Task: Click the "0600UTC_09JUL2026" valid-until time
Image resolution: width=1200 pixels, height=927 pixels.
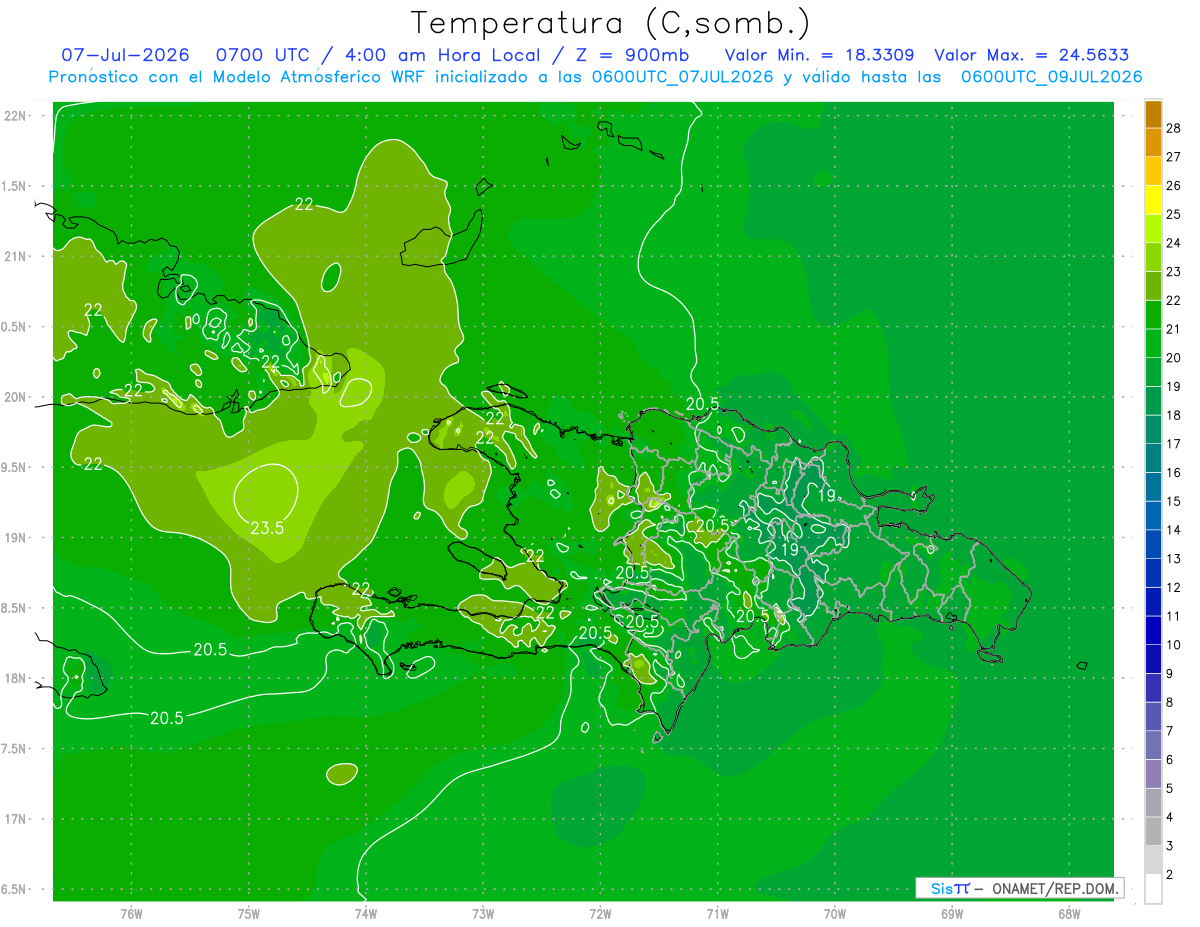Action: click(x=1052, y=77)
